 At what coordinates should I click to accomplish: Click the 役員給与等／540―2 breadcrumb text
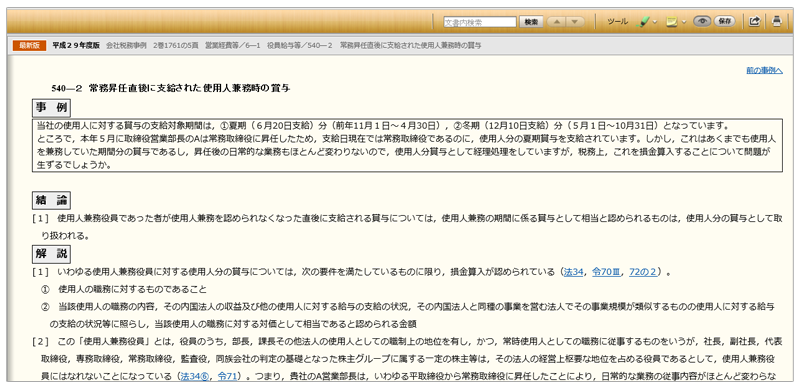299,45
